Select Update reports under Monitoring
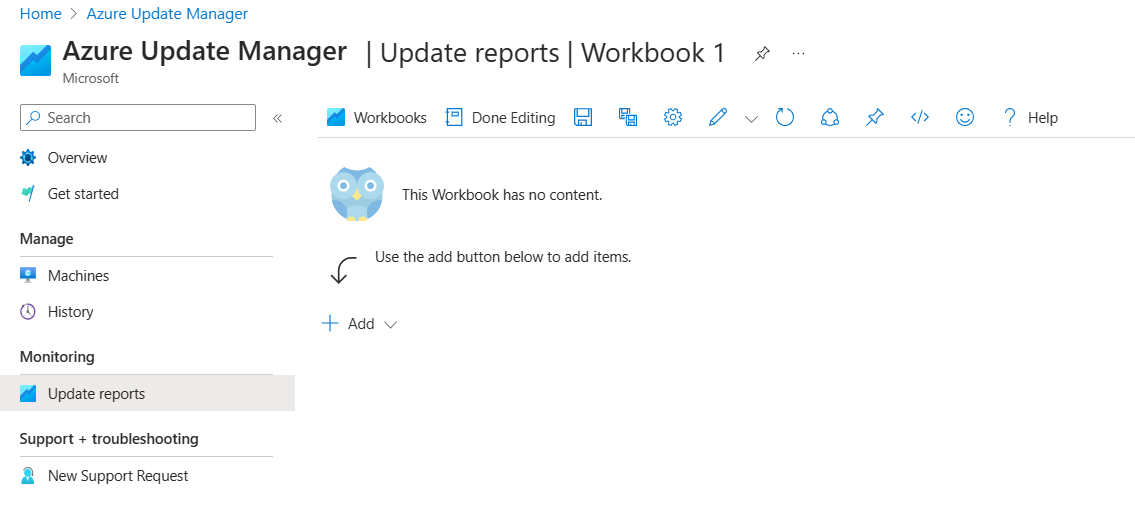The height and width of the screenshot is (520, 1135). click(148, 393)
